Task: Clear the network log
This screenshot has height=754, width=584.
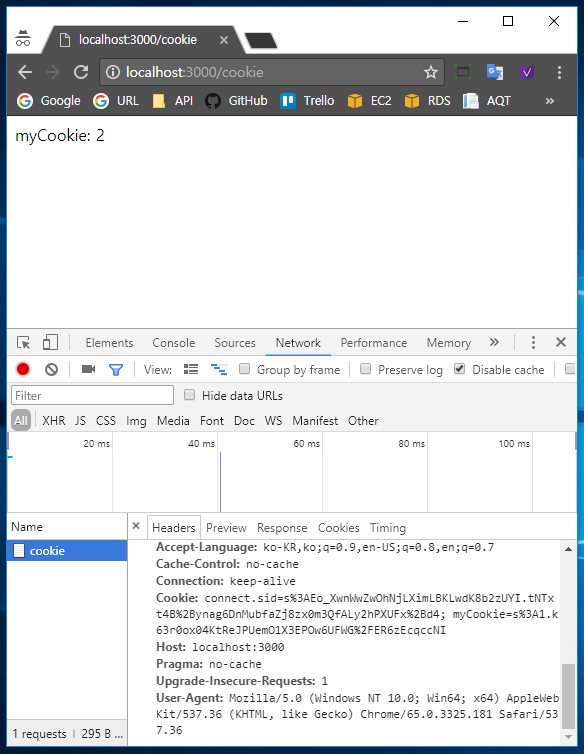Action: 51,369
